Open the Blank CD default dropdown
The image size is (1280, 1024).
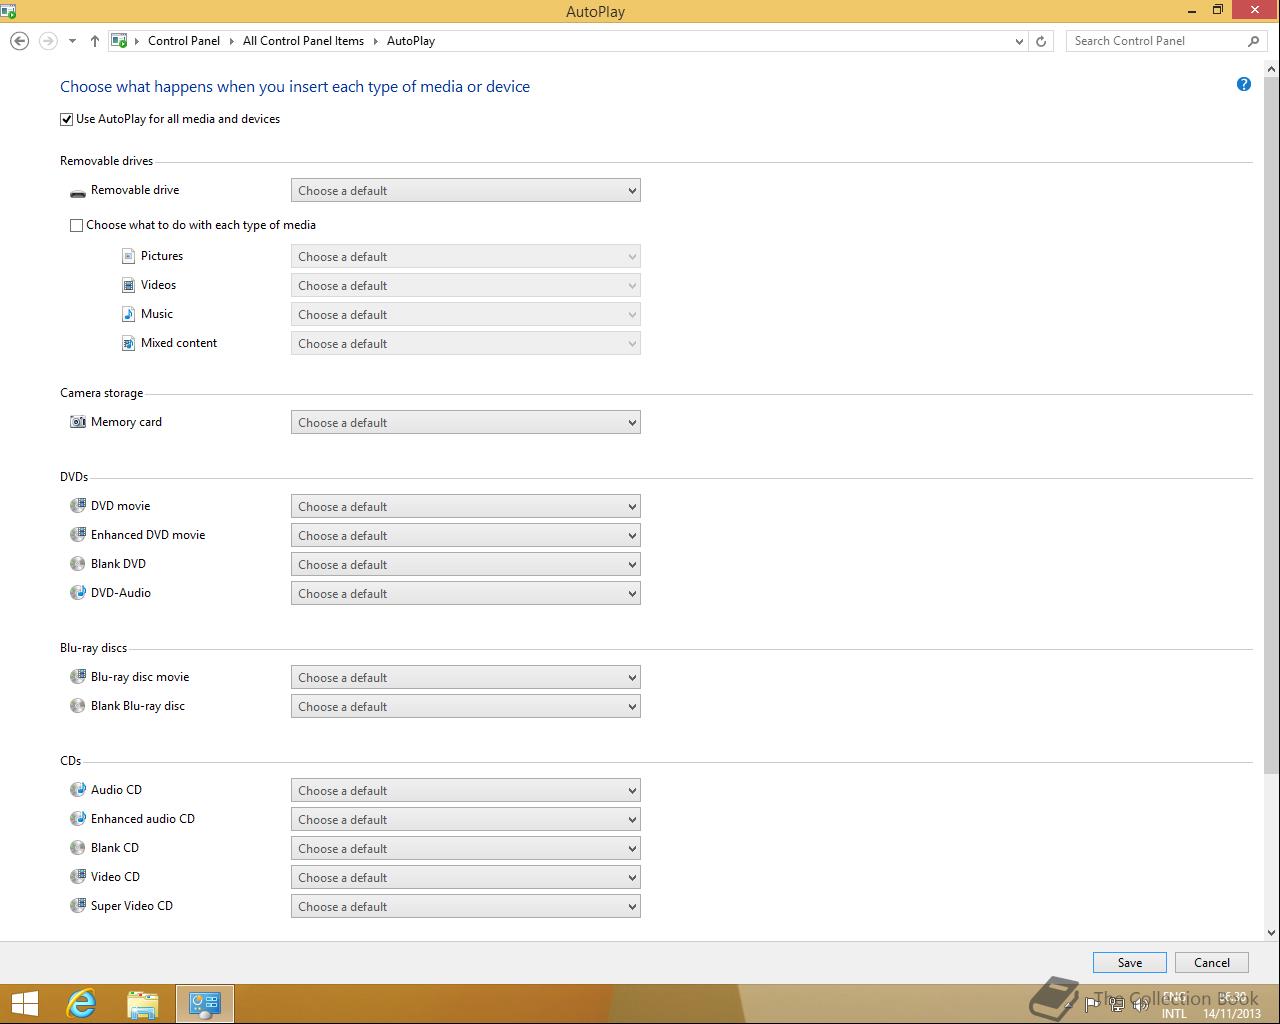(x=466, y=849)
